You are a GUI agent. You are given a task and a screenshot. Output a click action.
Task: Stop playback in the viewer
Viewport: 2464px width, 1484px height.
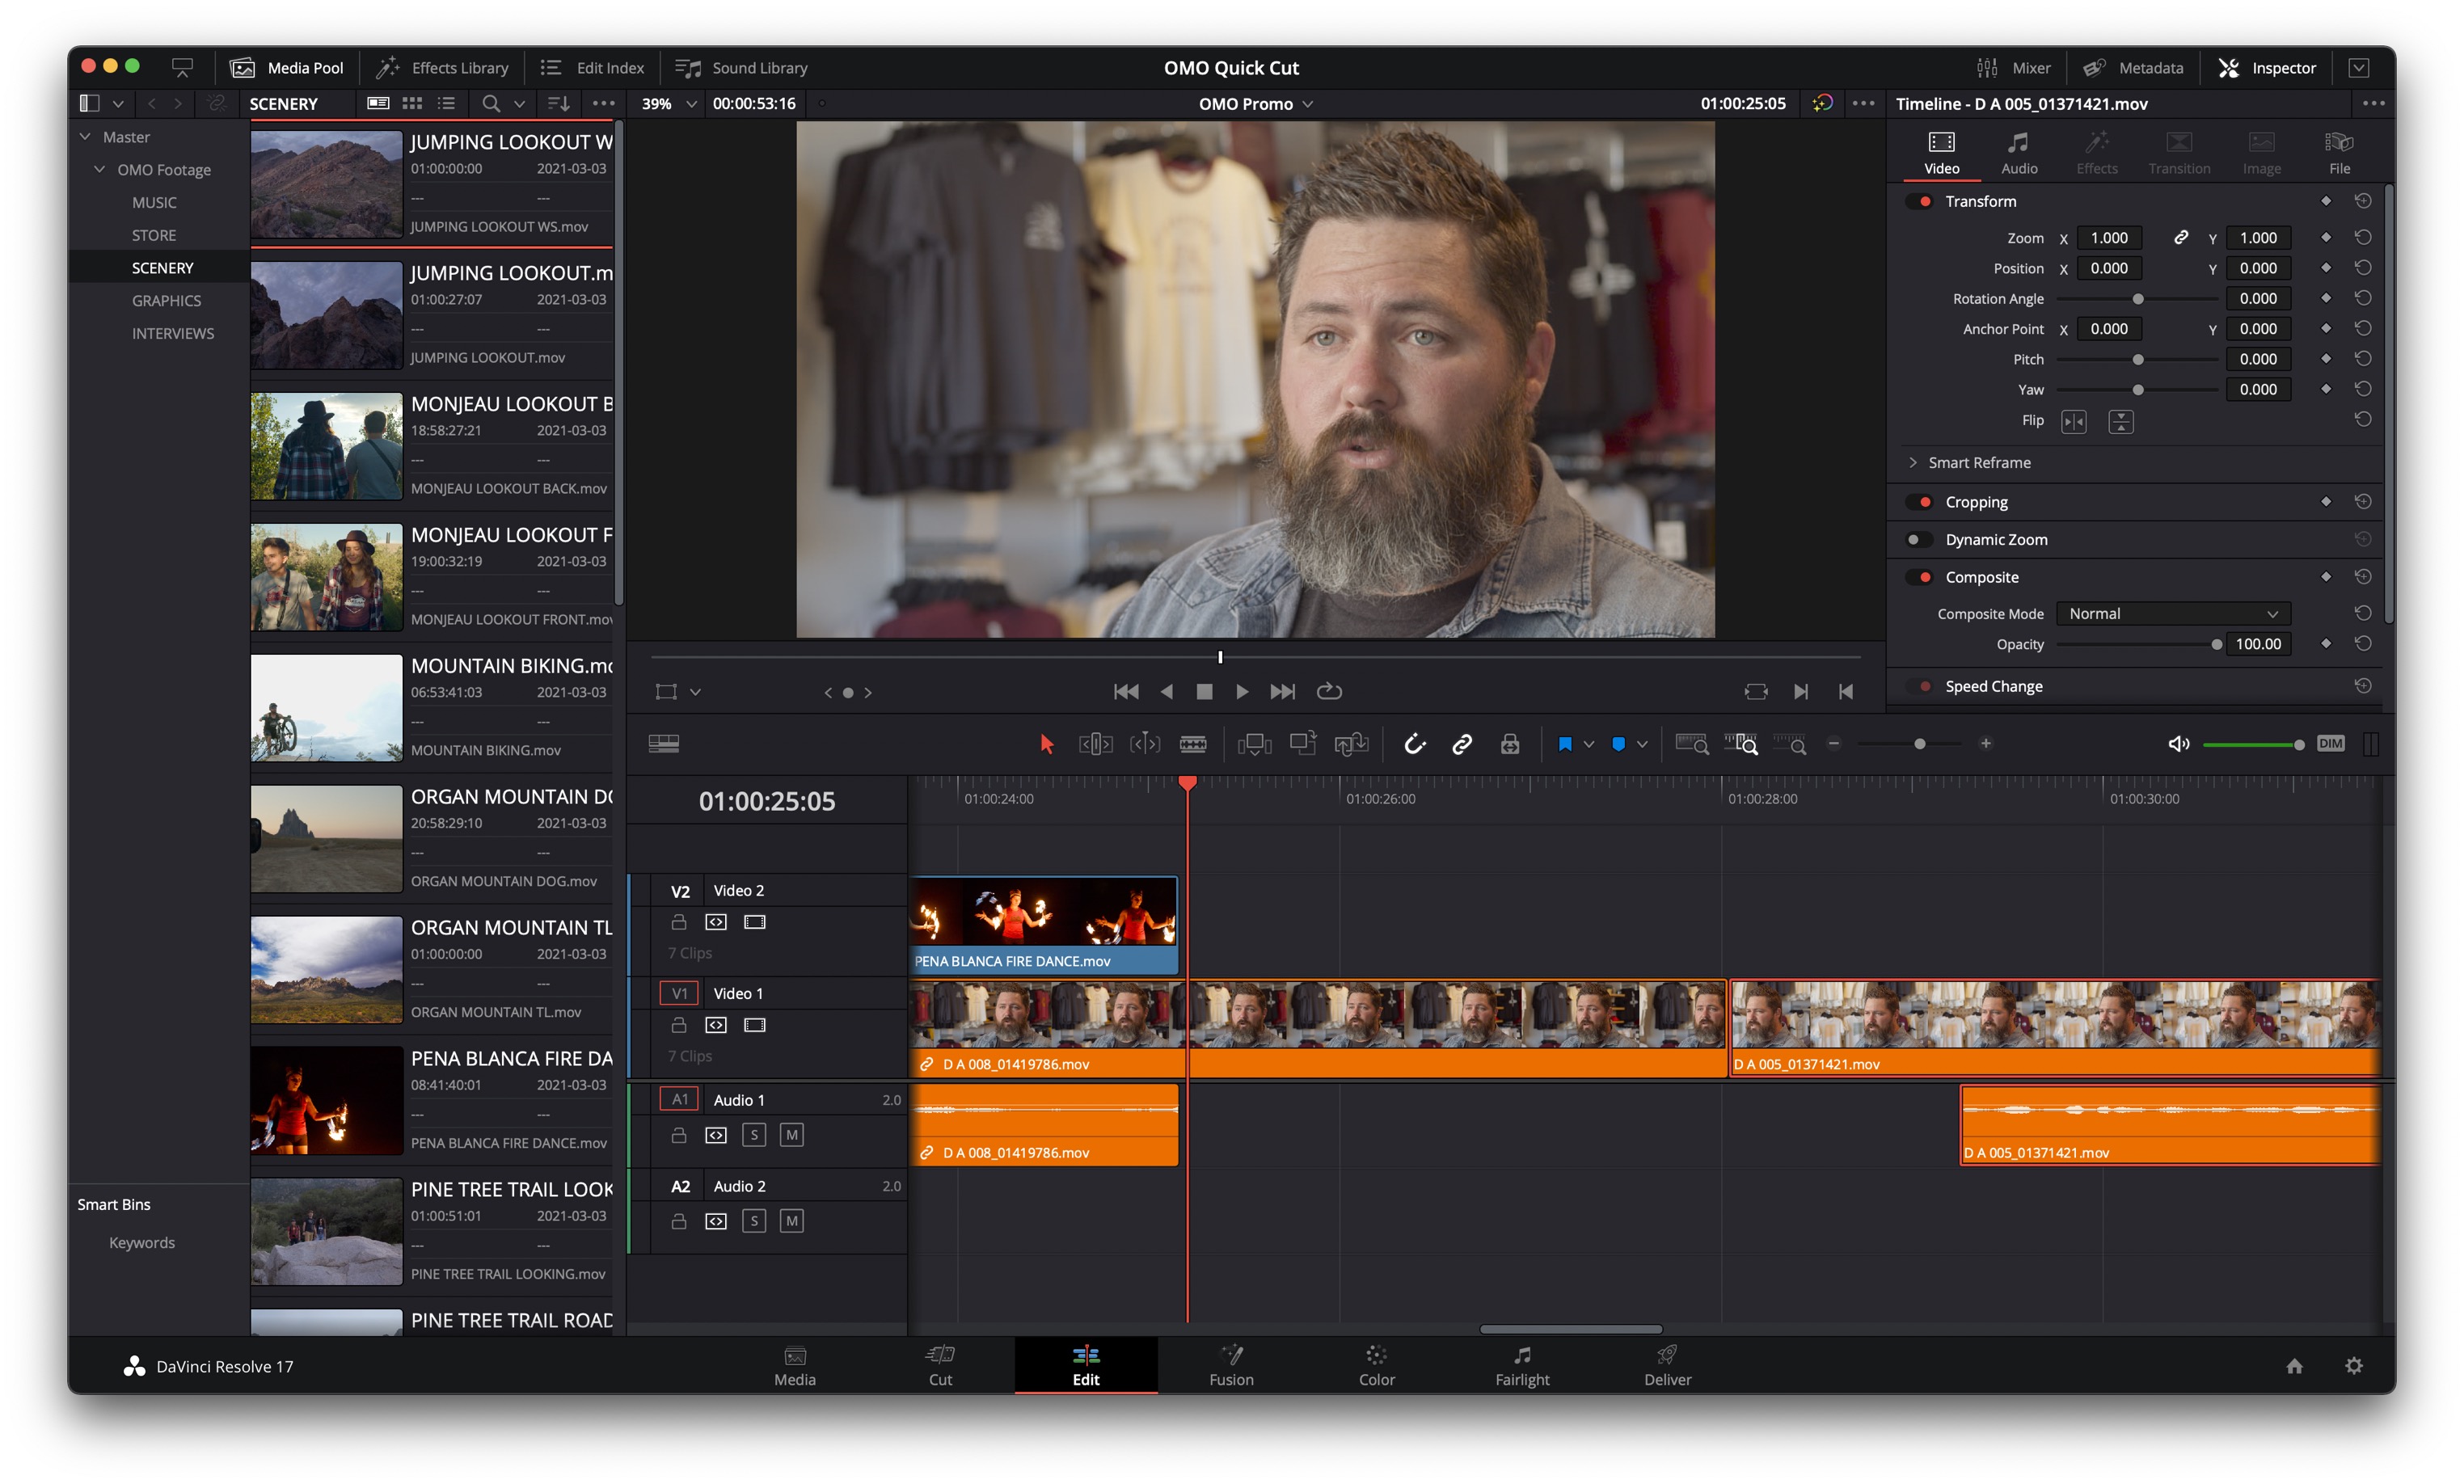click(x=1204, y=692)
